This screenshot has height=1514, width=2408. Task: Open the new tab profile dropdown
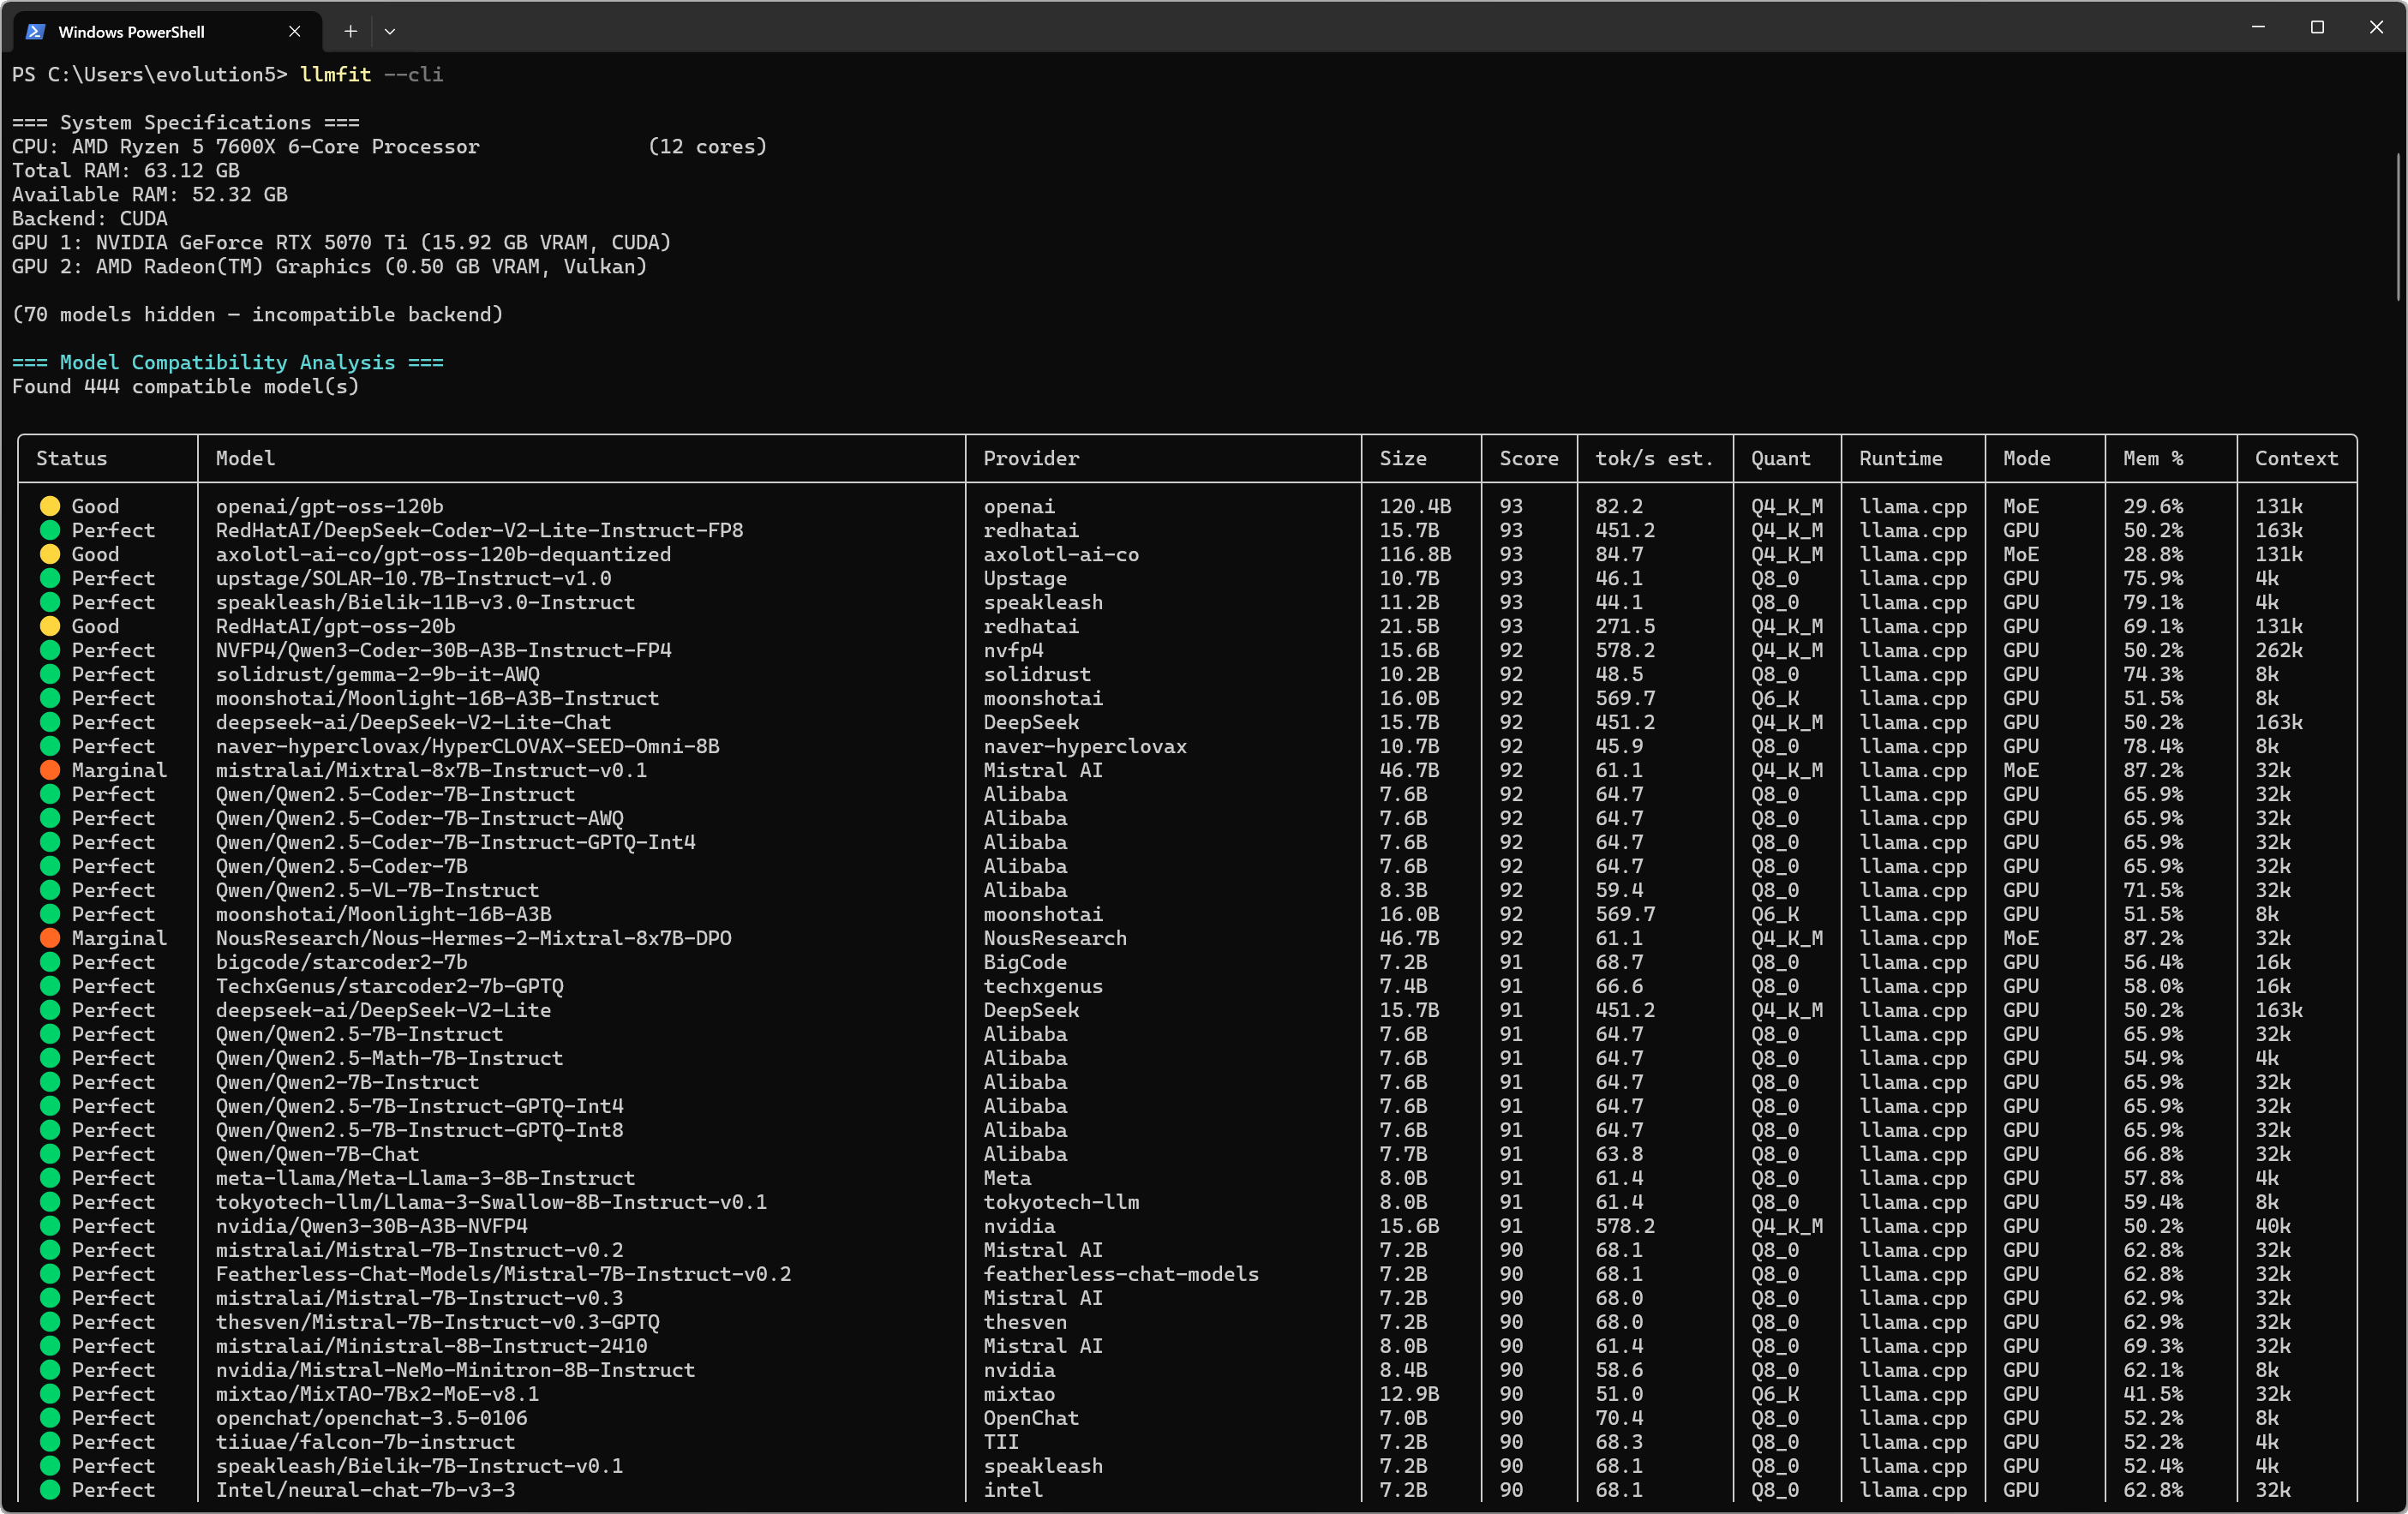click(x=390, y=32)
